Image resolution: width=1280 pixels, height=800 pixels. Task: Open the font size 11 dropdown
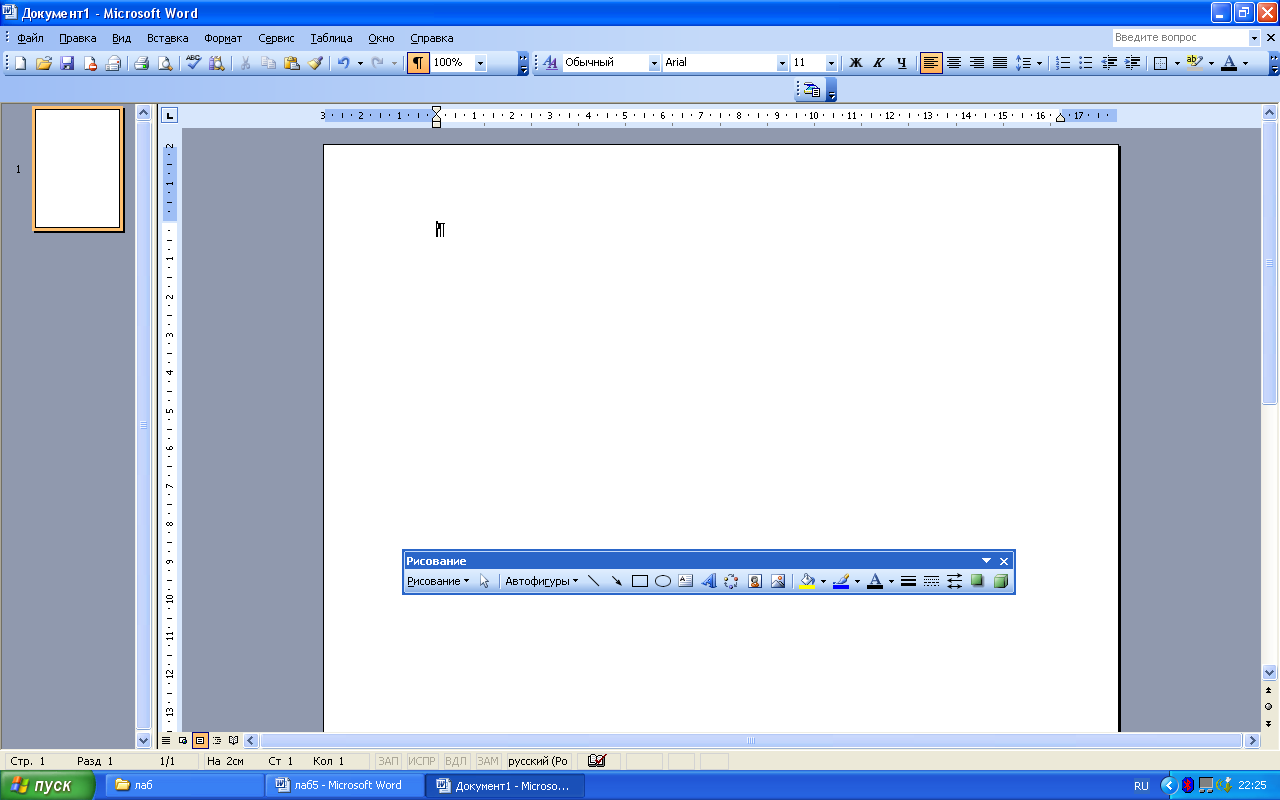[829, 63]
